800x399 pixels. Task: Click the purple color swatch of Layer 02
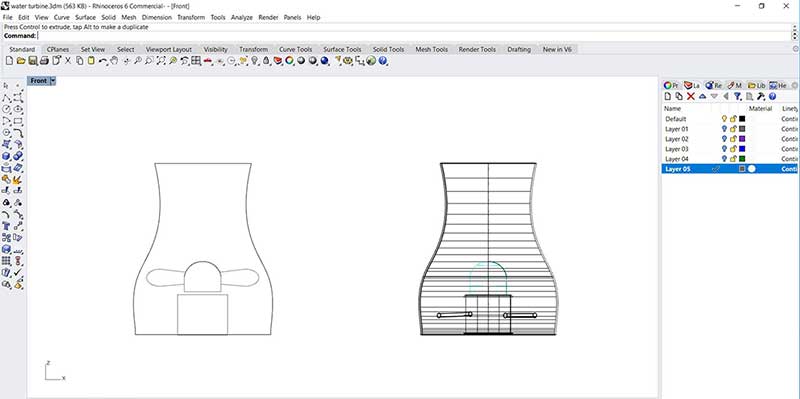click(742, 139)
